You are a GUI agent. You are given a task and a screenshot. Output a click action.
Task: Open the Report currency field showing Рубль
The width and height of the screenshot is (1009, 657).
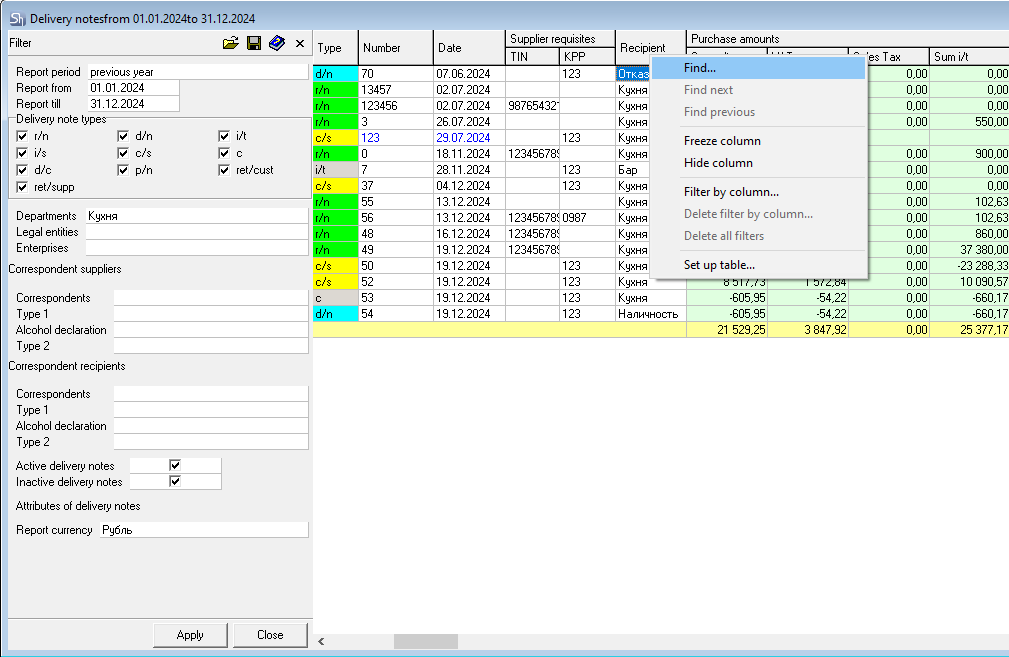click(x=202, y=530)
